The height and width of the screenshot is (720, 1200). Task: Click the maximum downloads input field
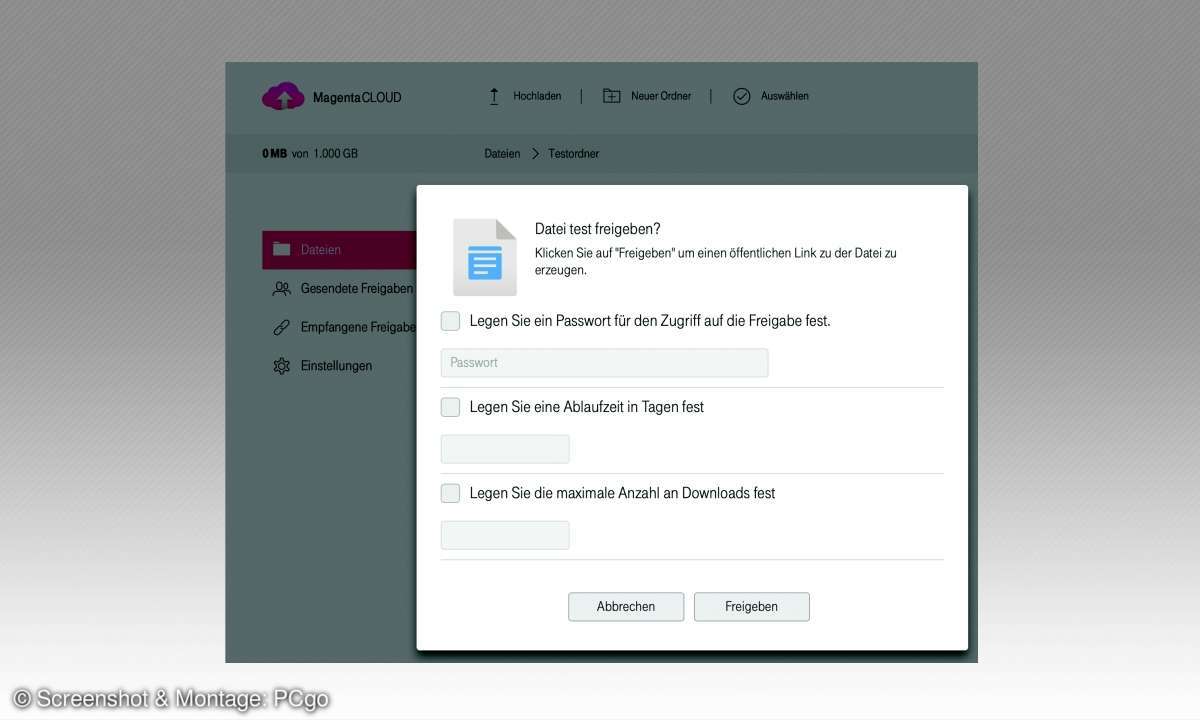(x=505, y=535)
